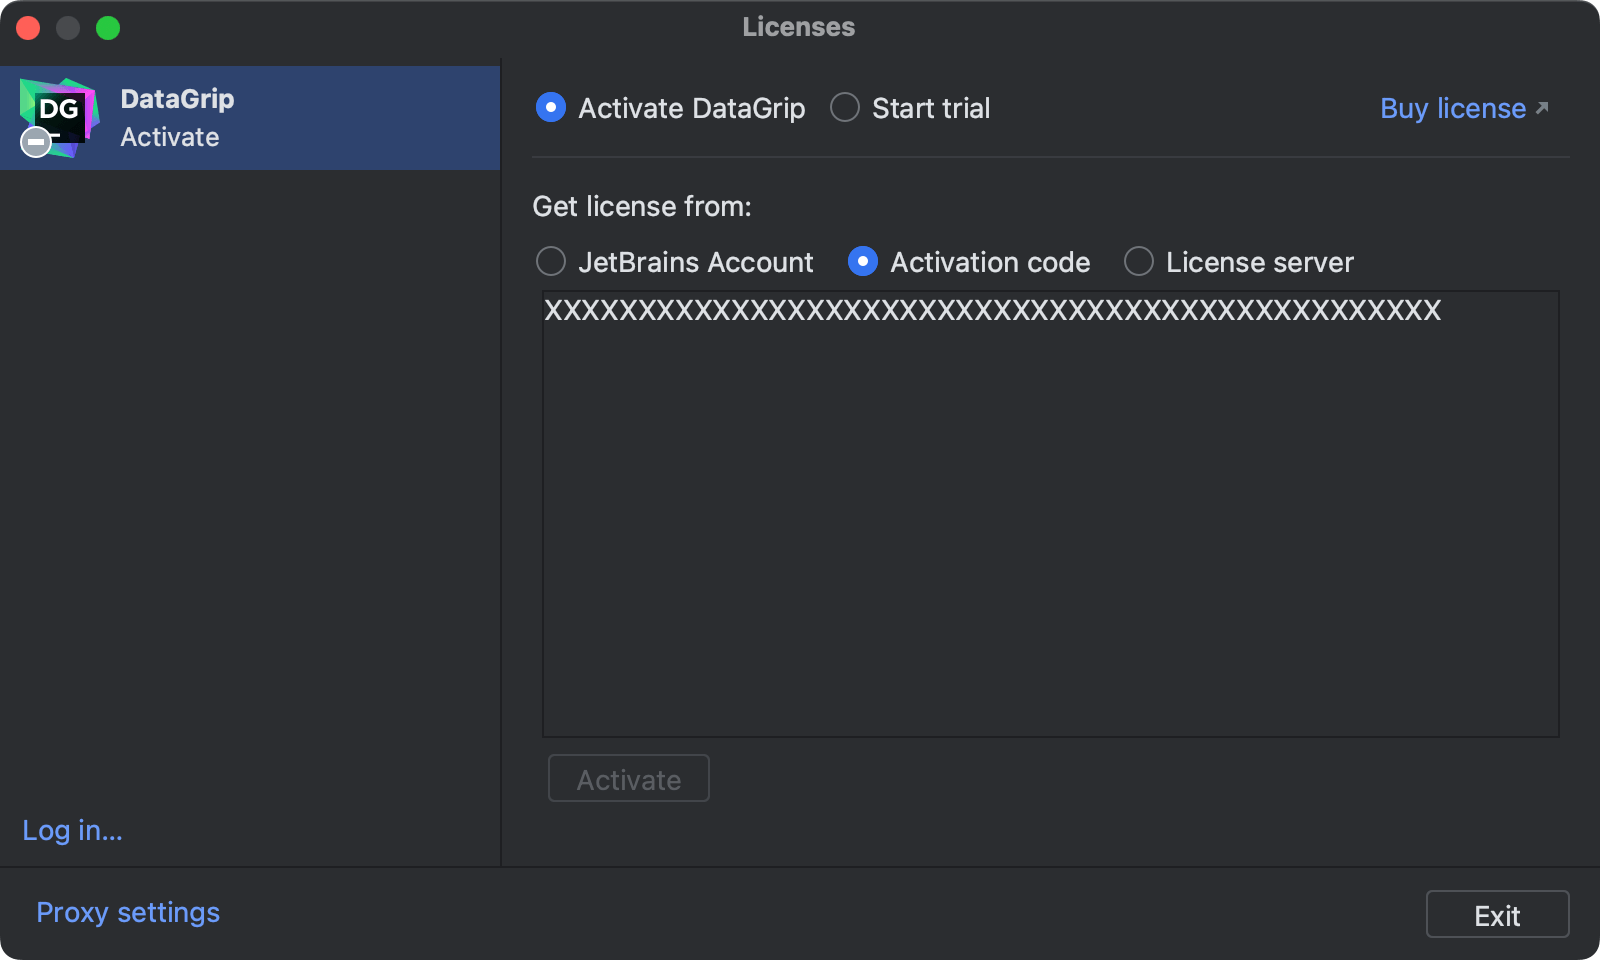1600x960 pixels.
Task: Switch to License server option
Action: click(x=1139, y=262)
